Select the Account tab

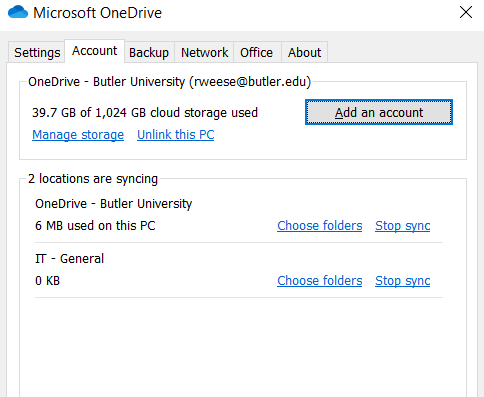click(x=95, y=51)
